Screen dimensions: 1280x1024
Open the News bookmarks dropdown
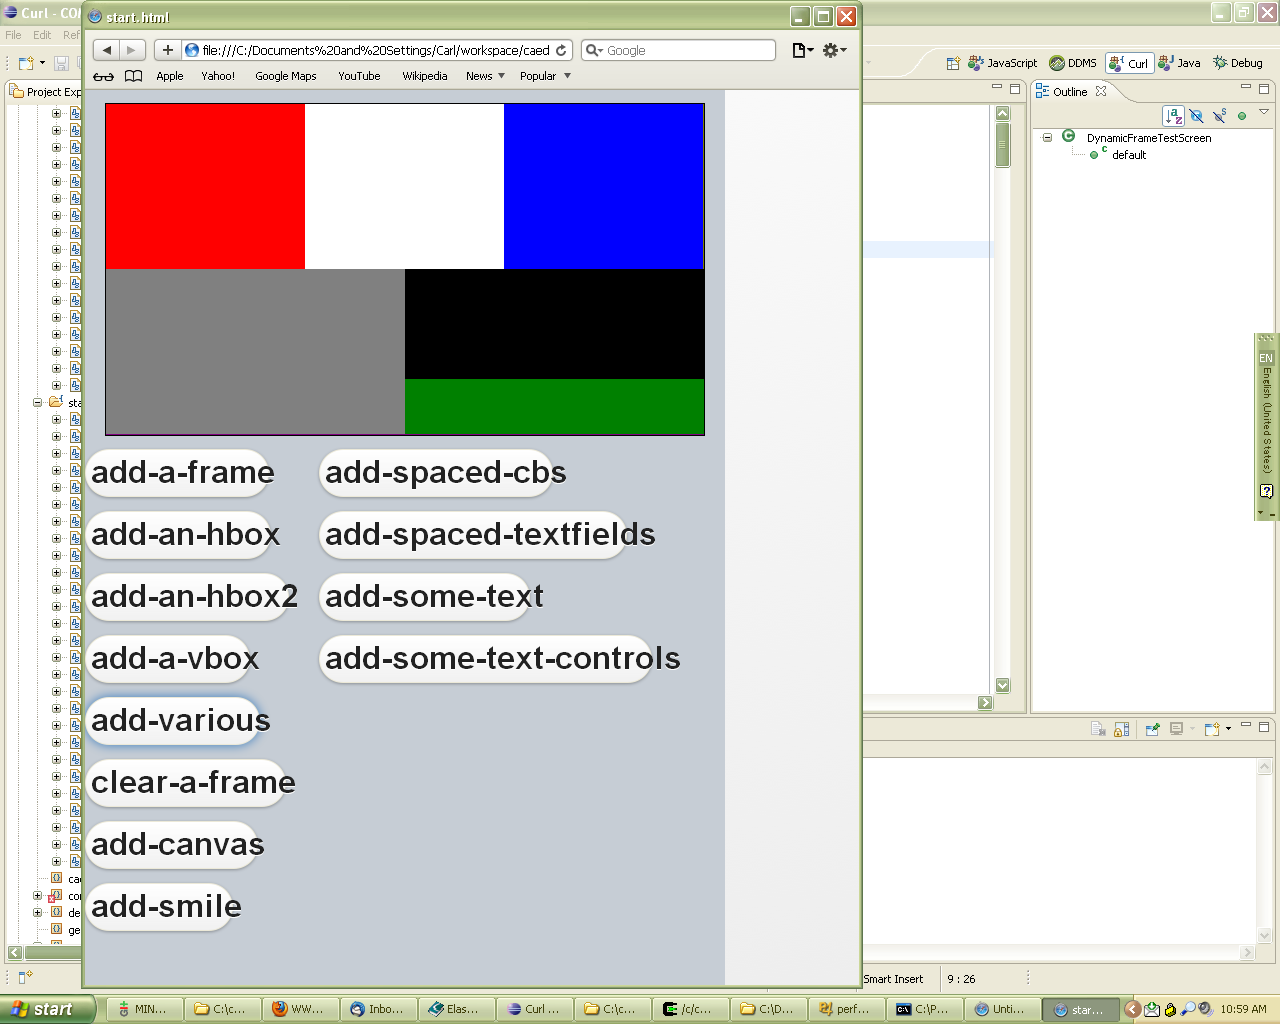pyautogui.click(x=485, y=76)
